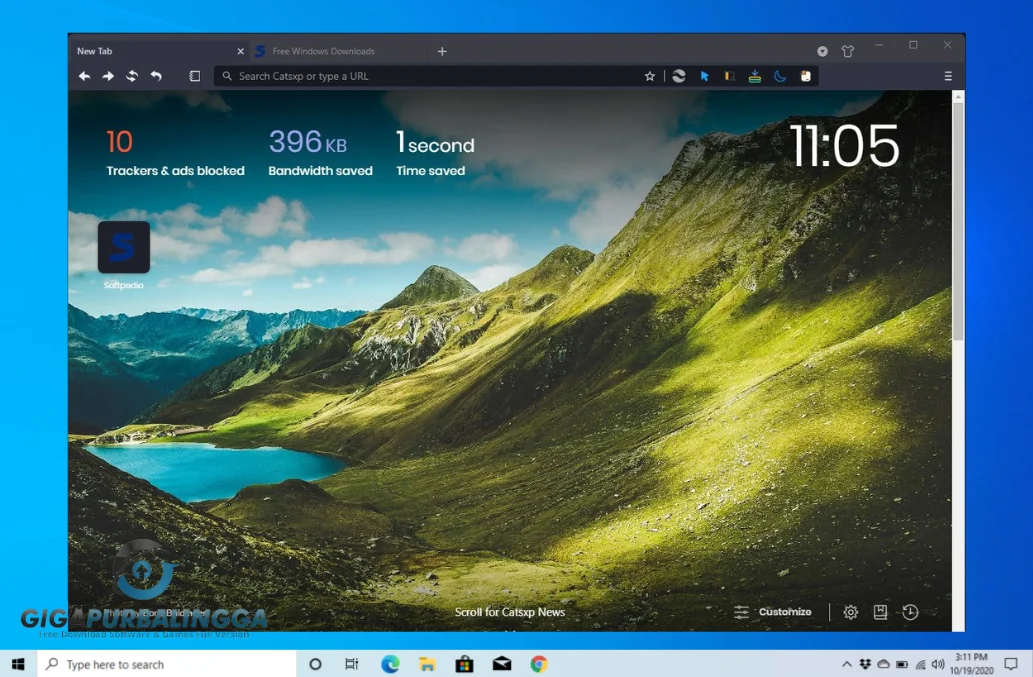1033x677 pixels.
Task: Launch Google Chrome from the taskbar
Action: 538,663
